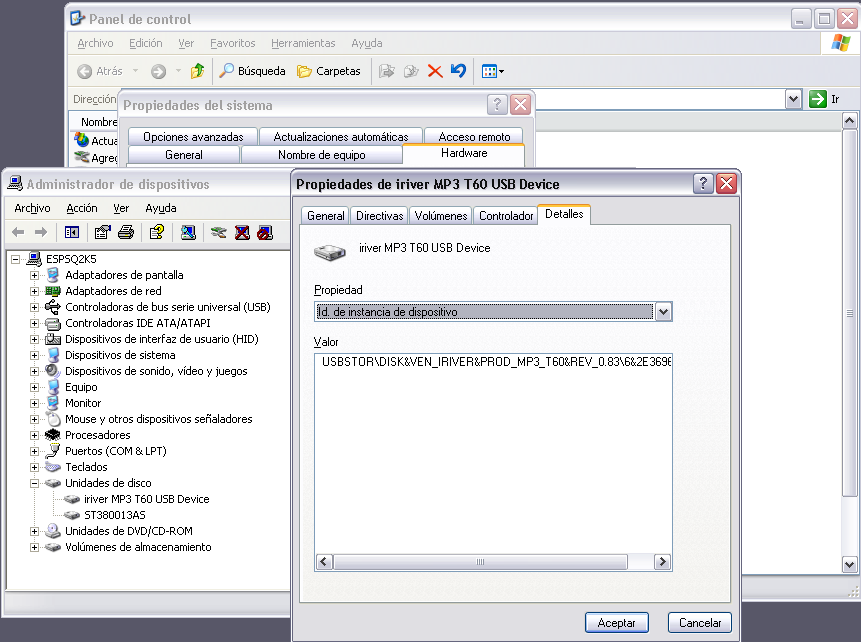
Task: Open Herramientas menu in Panel de control
Action: pyautogui.click(x=303, y=43)
